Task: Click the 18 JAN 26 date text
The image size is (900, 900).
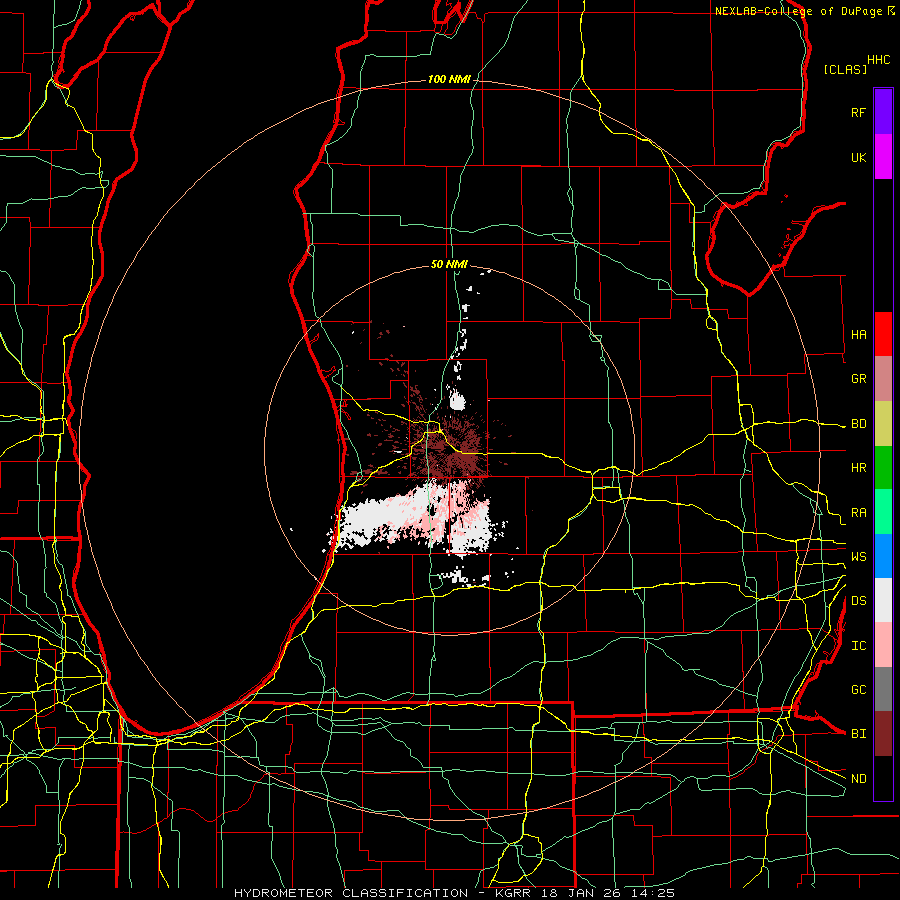Action: coord(581,893)
